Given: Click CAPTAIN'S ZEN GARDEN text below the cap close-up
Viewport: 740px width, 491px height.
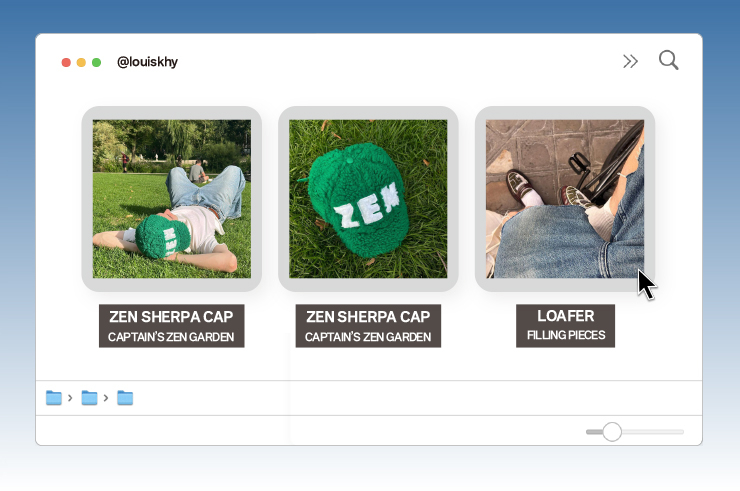Looking at the screenshot, I should [x=368, y=337].
